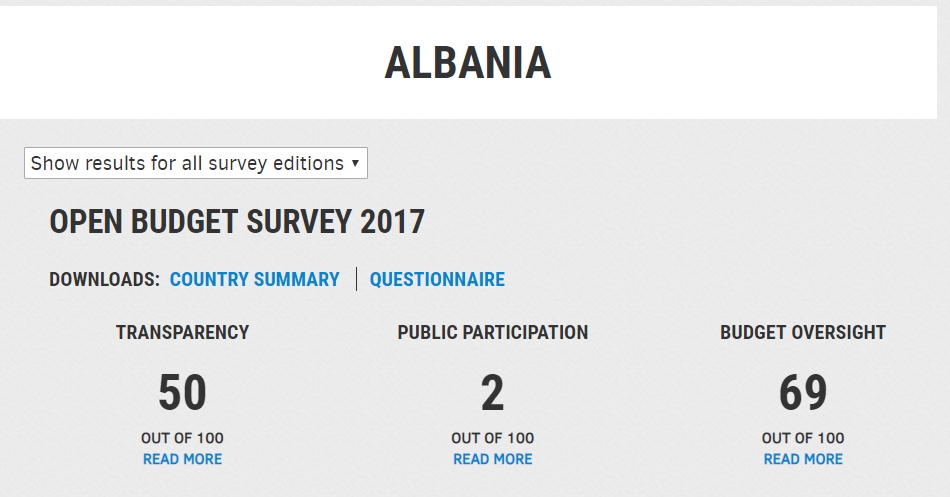Click the Budget Oversight score of 69
This screenshot has width=950, height=497.
[x=803, y=393]
